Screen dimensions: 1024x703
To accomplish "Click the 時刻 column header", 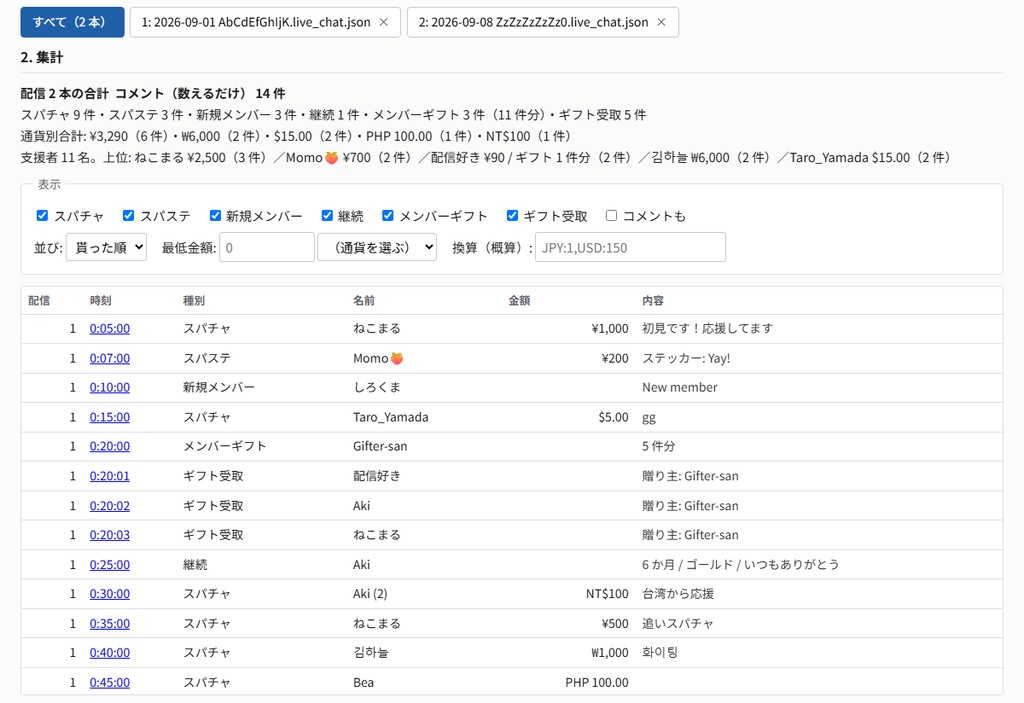I will (101, 301).
